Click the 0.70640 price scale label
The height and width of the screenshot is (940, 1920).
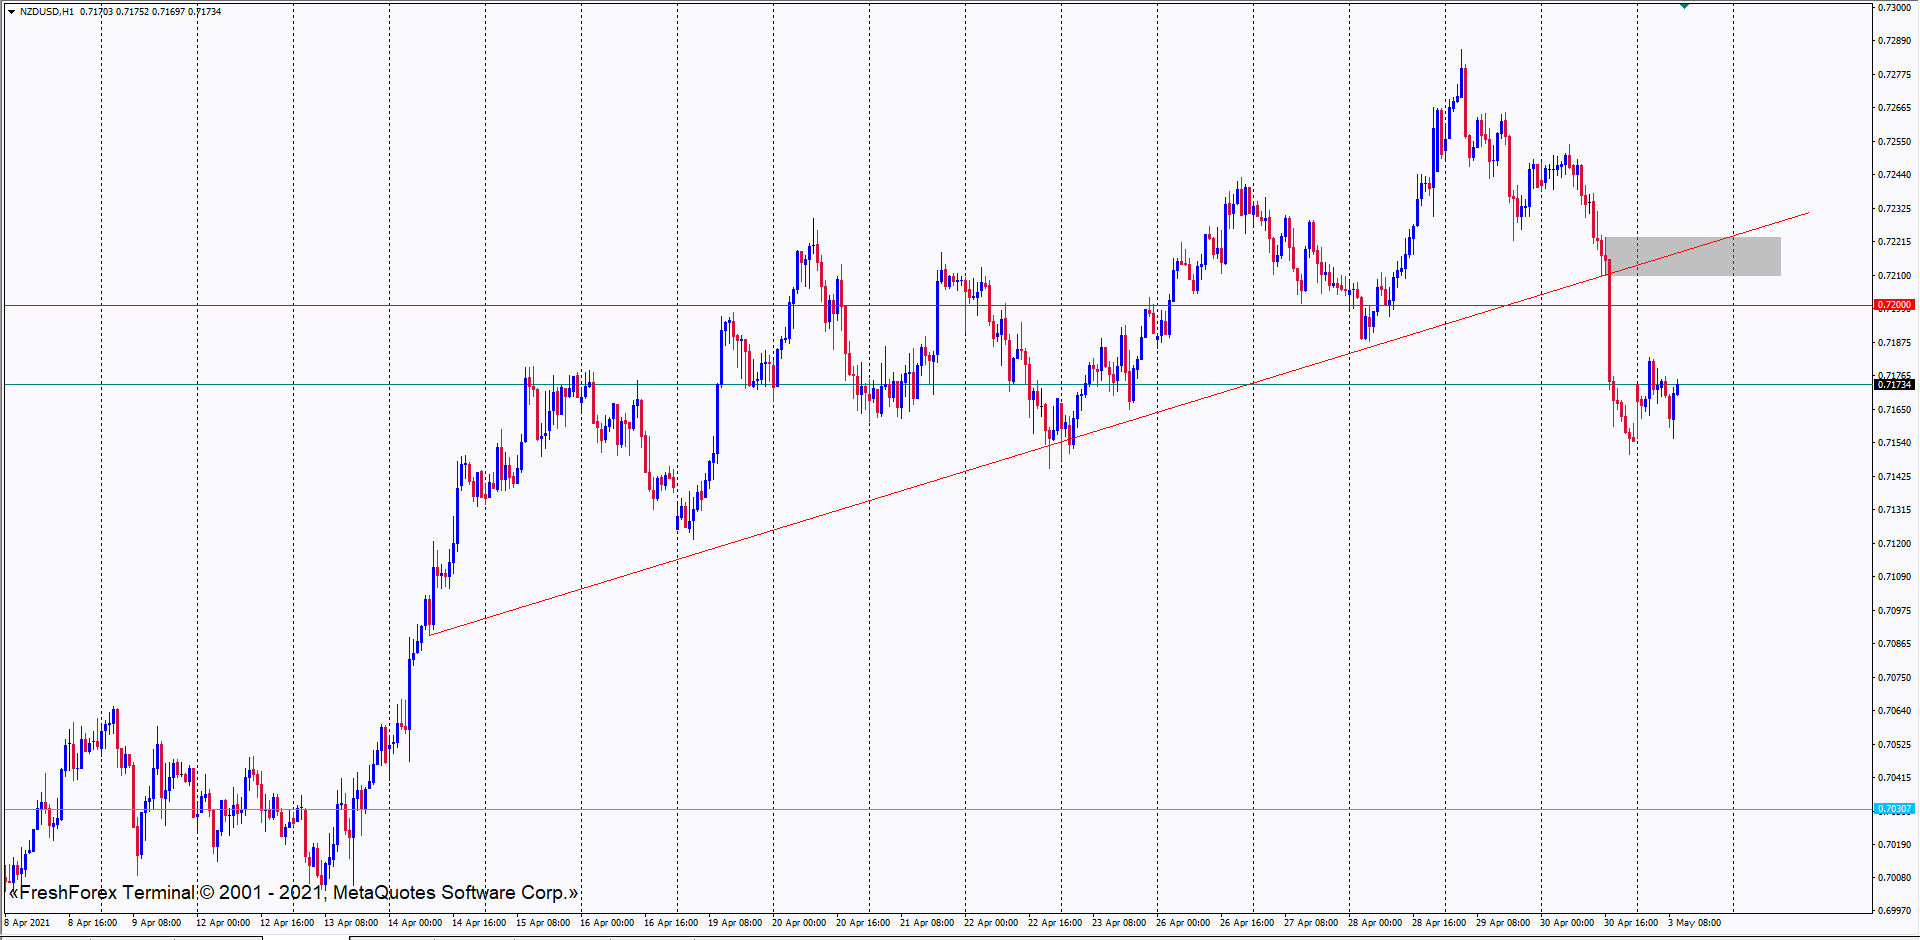coord(1895,711)
